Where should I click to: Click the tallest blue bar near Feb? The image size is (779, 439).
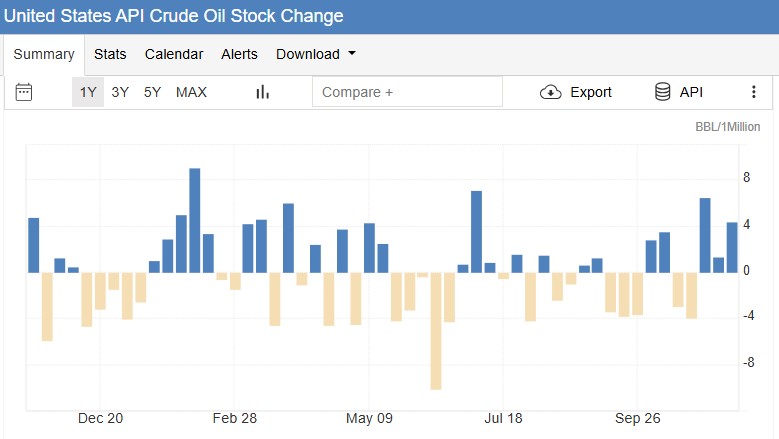(x=195, y=220)
